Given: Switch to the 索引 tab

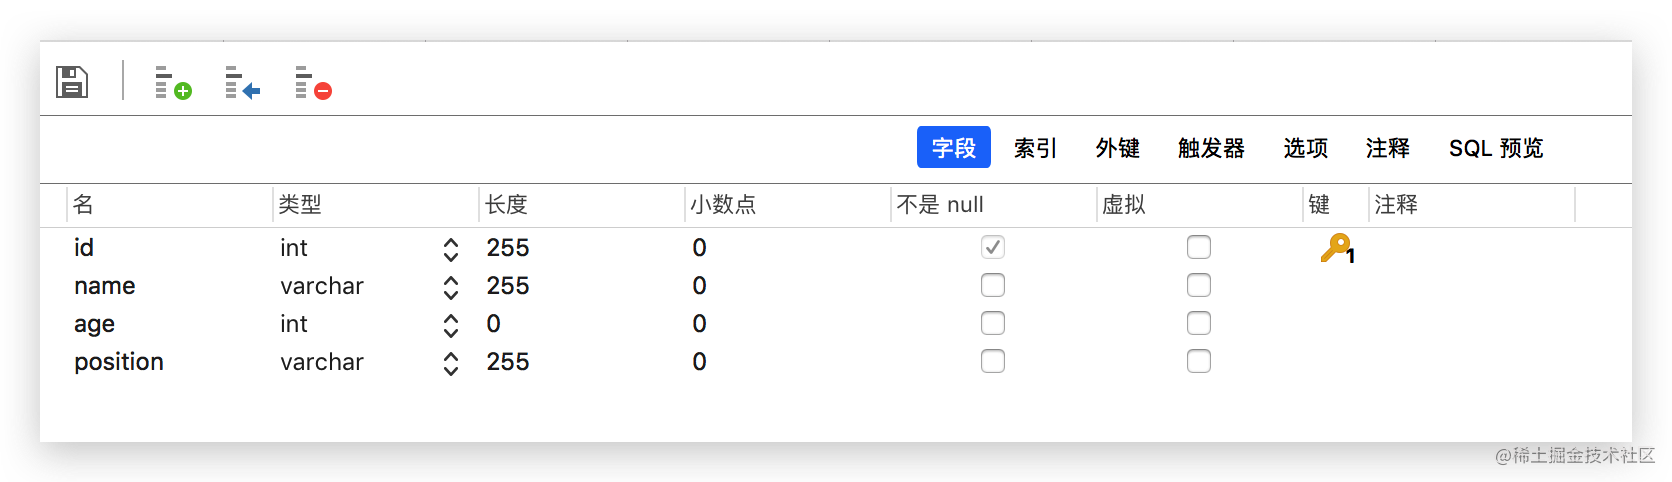Looking at the screenshot, I should pyautogui.click(x=1035, y=148).
